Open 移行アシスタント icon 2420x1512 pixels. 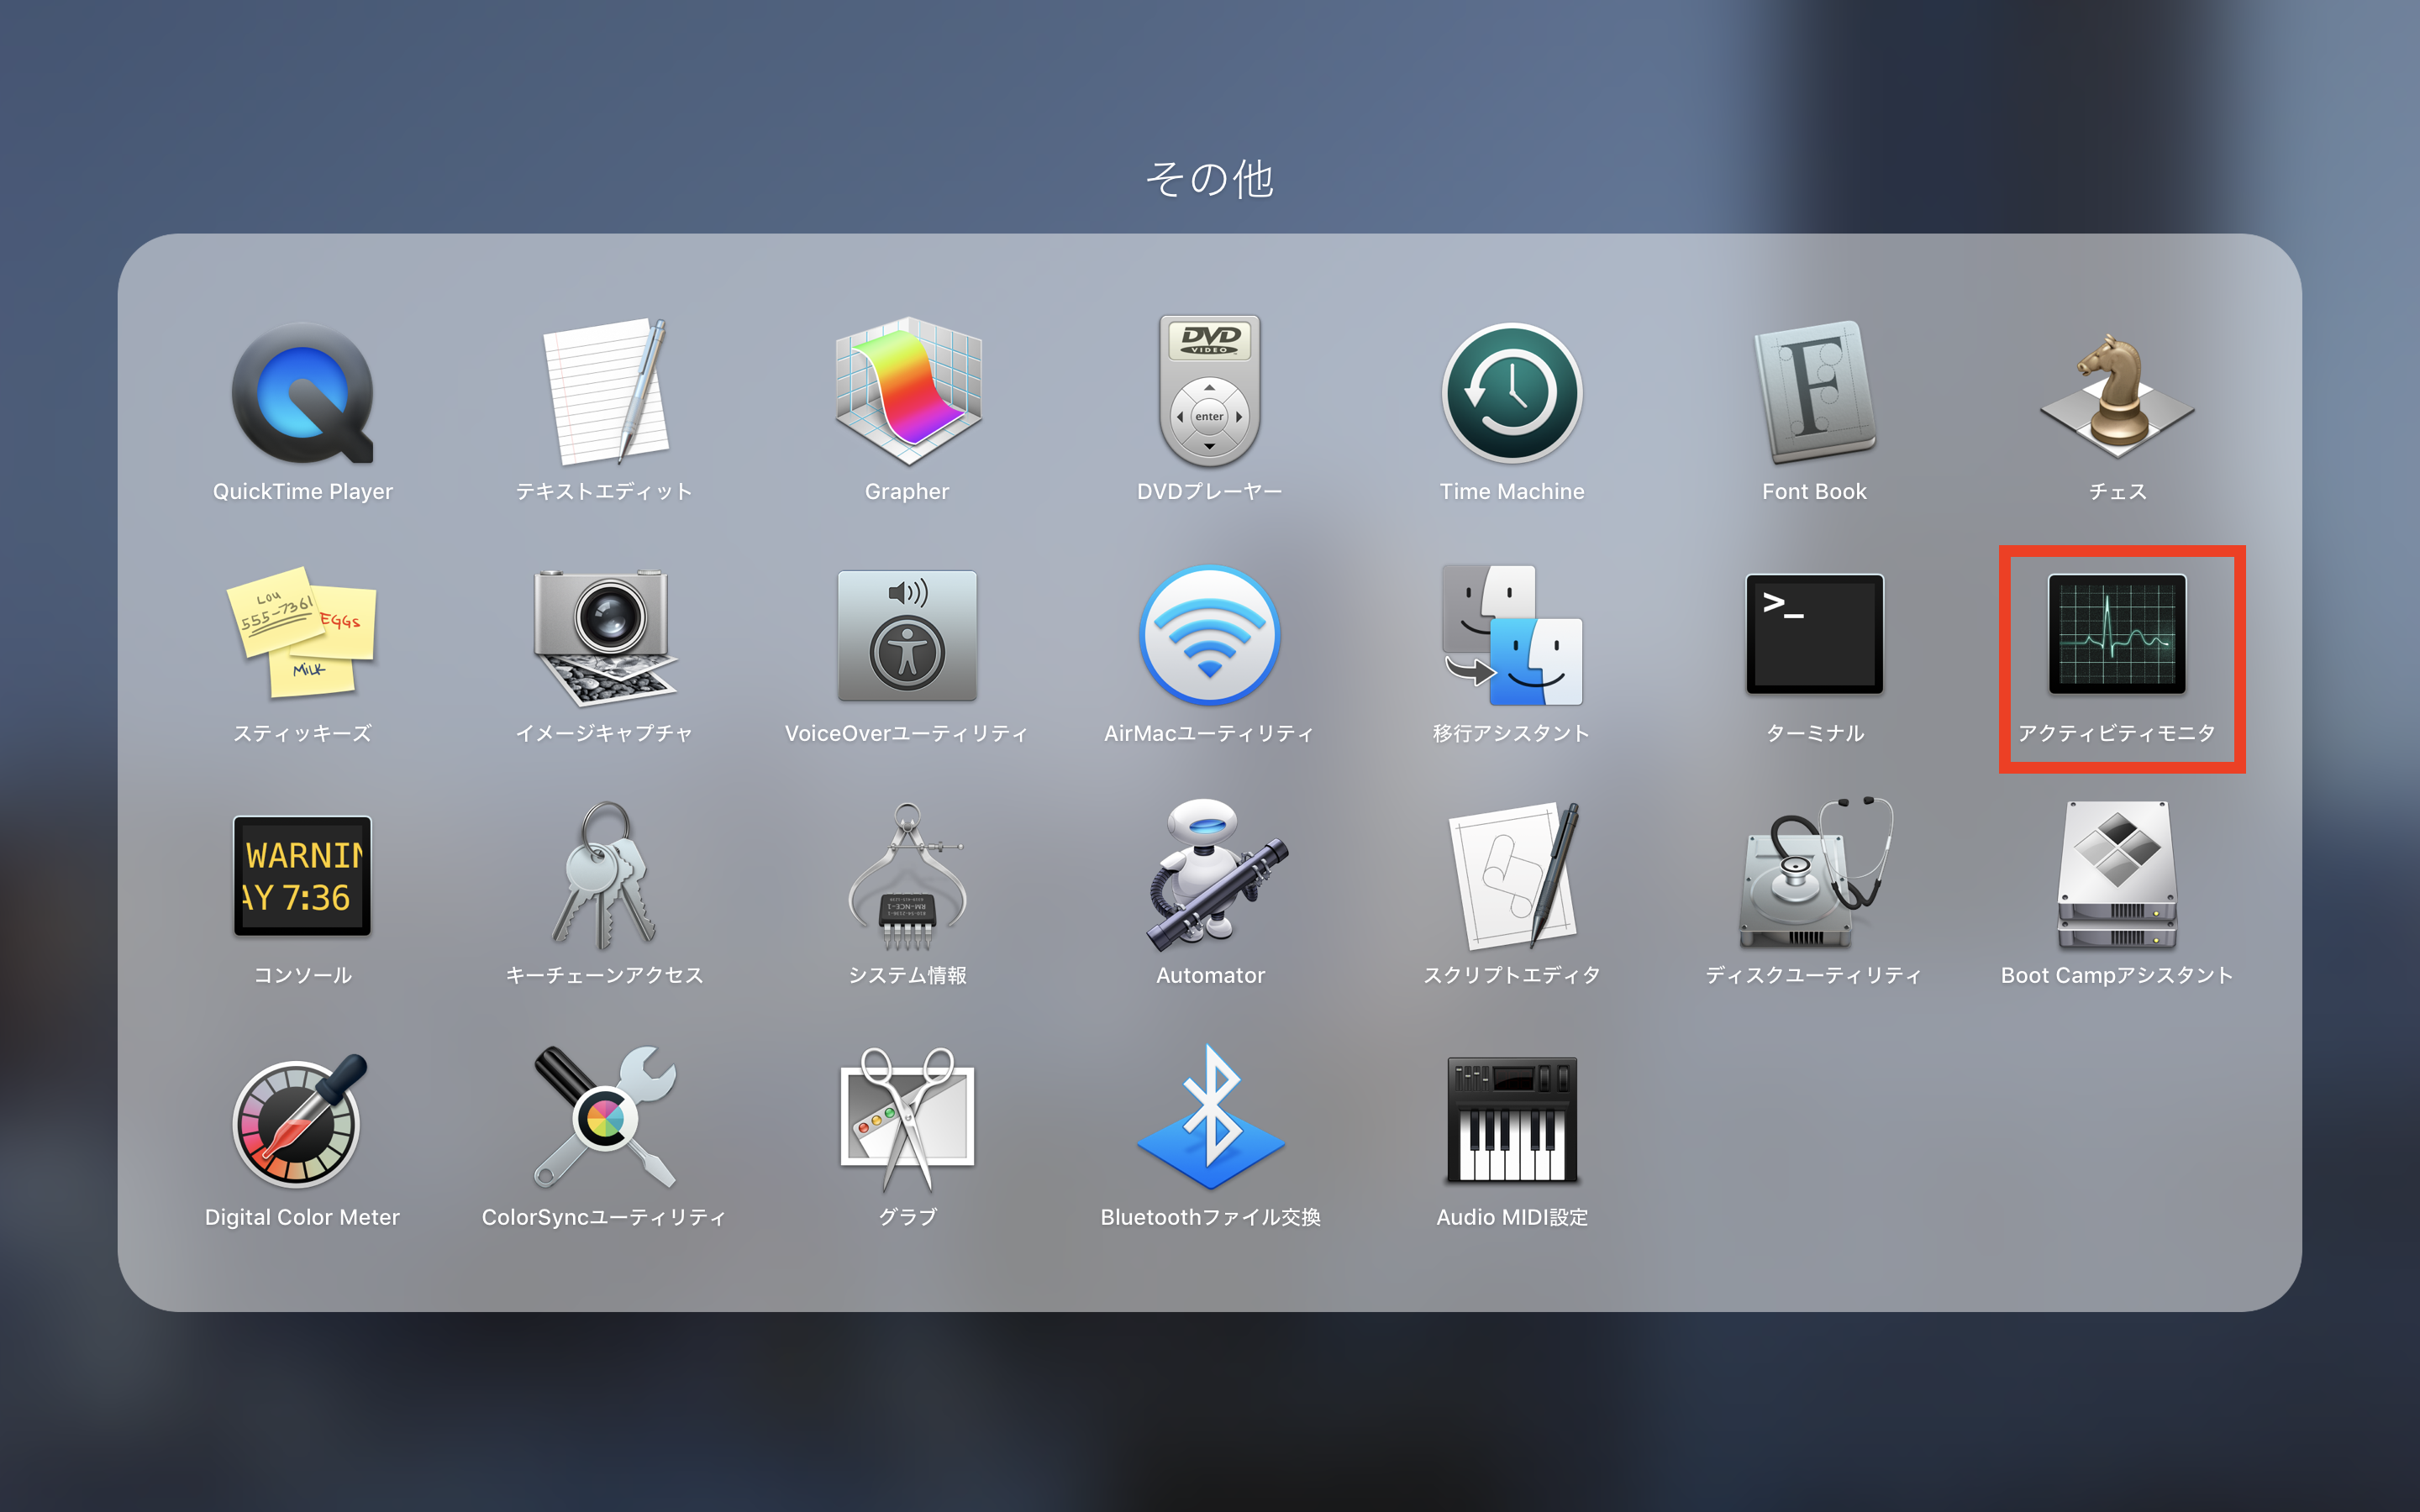[1512, 636]
